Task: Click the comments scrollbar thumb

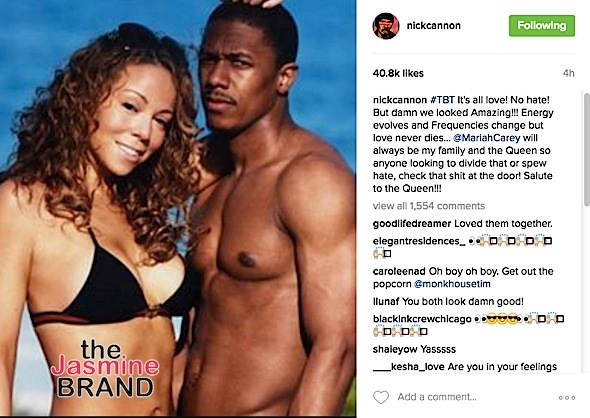Action: pos(587,149)
